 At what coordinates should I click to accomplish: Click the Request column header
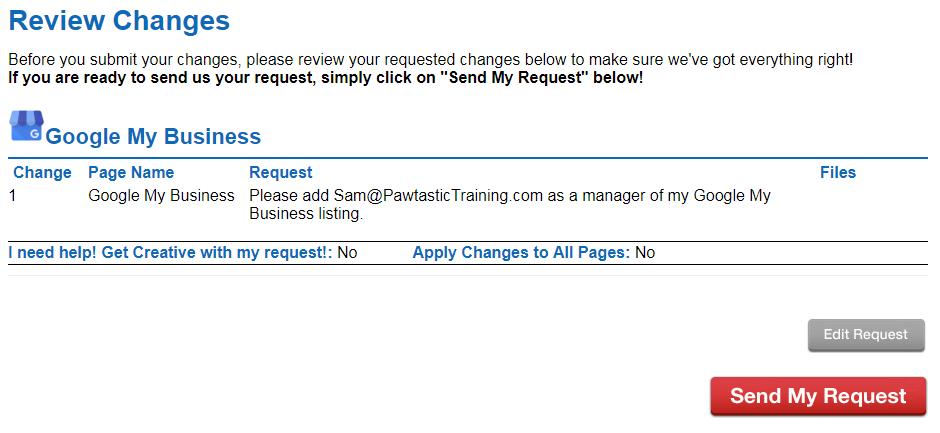click(281, 173)
